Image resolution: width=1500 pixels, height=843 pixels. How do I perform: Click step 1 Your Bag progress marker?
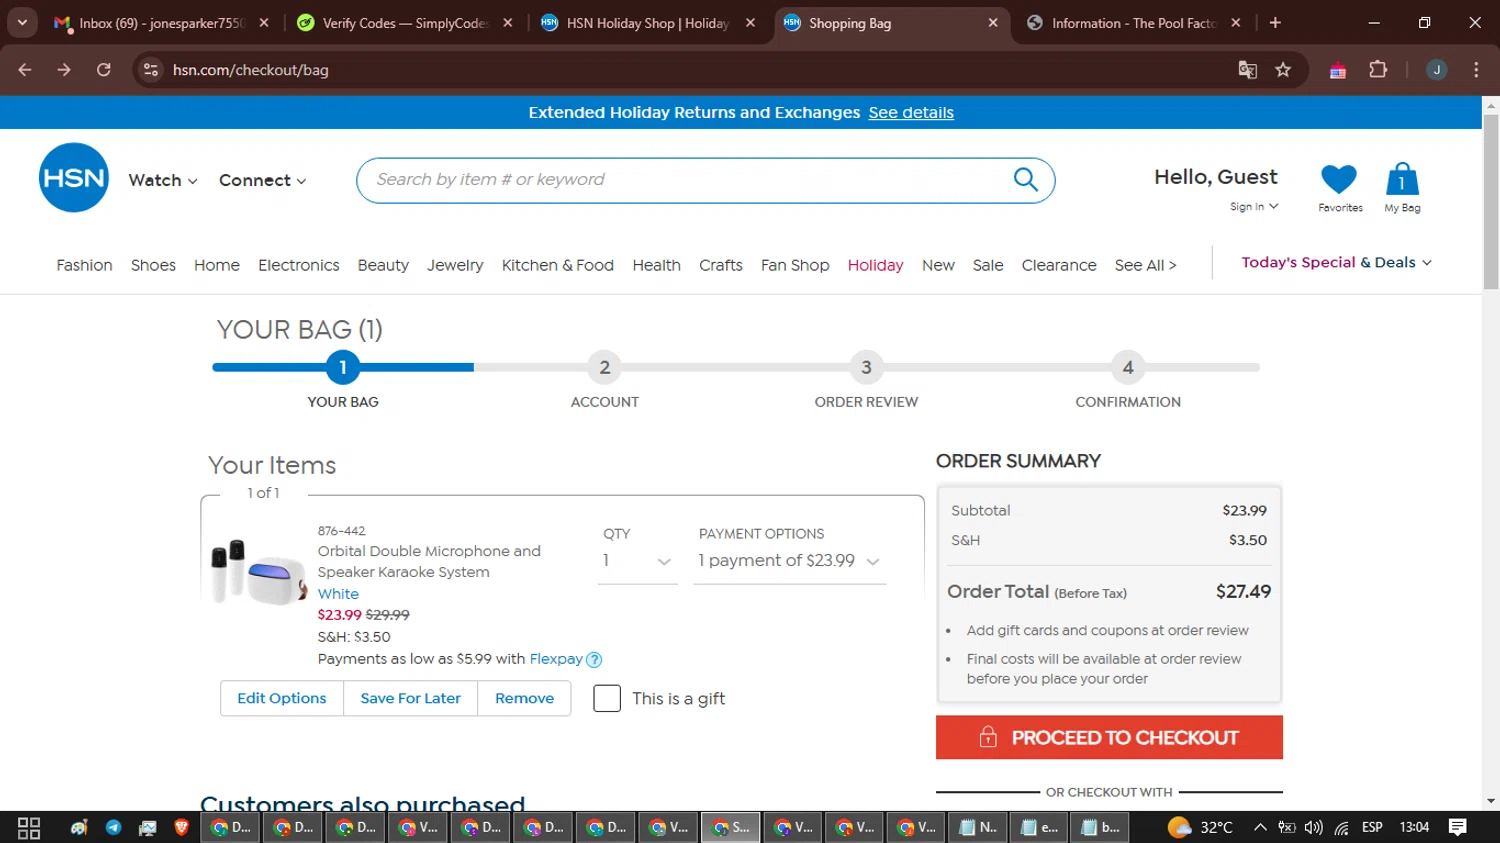point(343,367)
